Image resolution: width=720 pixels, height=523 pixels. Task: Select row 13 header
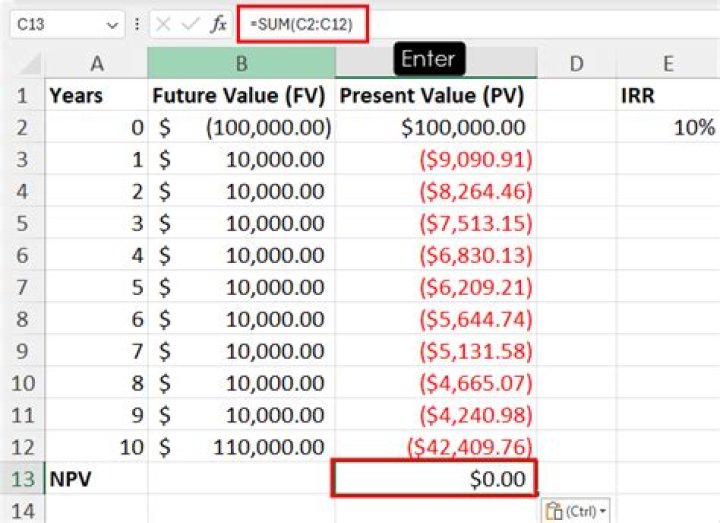(x=21, y=479)
